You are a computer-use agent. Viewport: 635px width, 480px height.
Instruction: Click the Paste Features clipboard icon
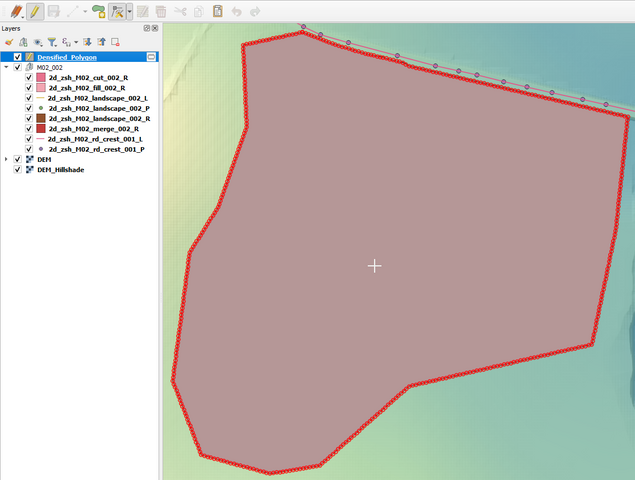pyautogui.click(x=217, y=11)
